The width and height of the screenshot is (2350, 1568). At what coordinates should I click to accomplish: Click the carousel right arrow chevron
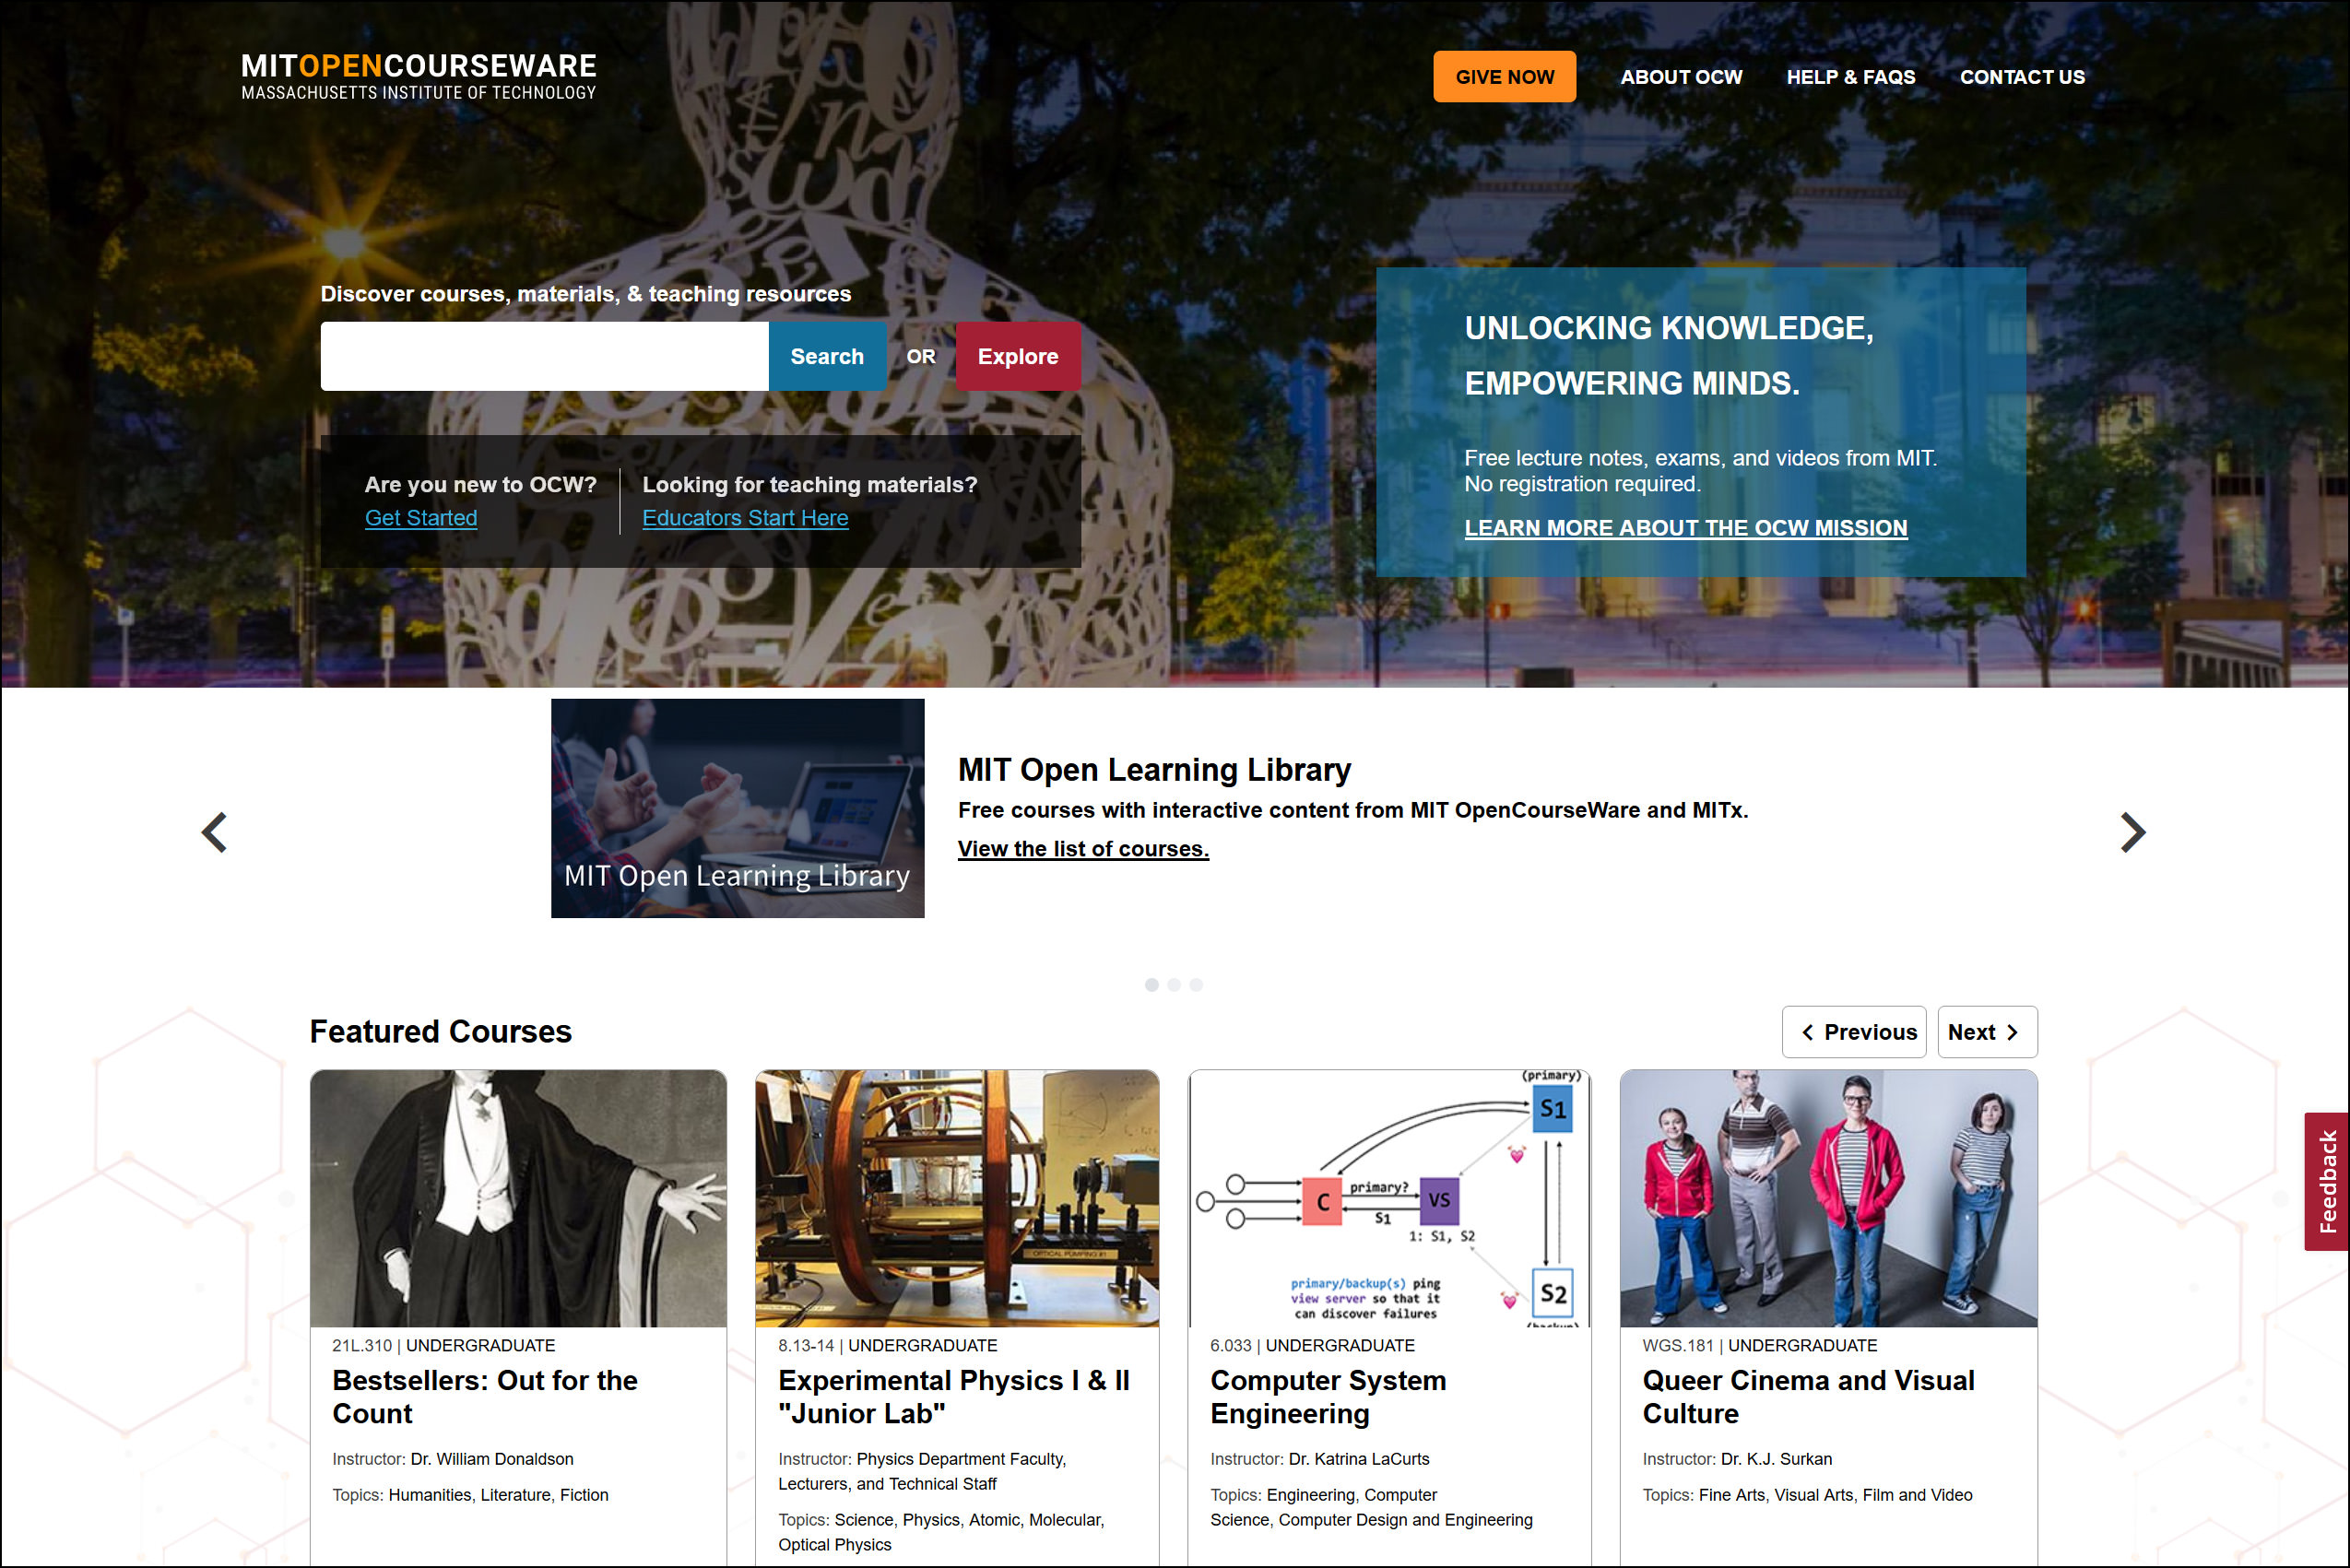[2132, 832]
